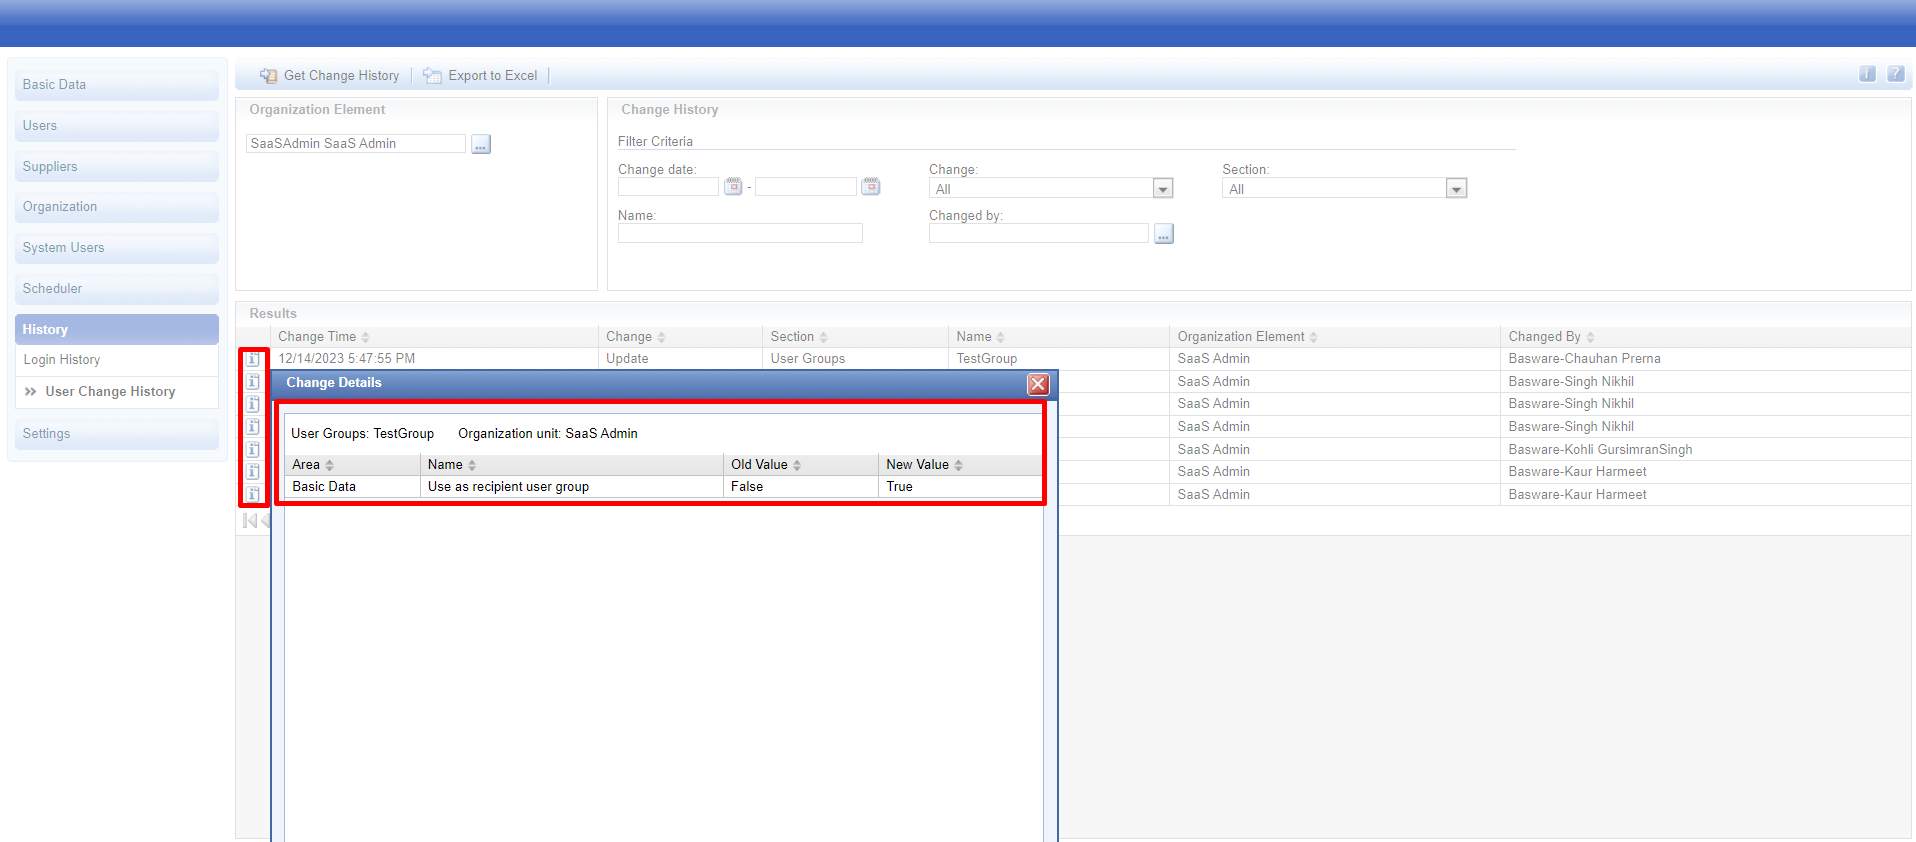Open the start Change date calendar picker
1916x842 pixels.
tap(733, 187)
